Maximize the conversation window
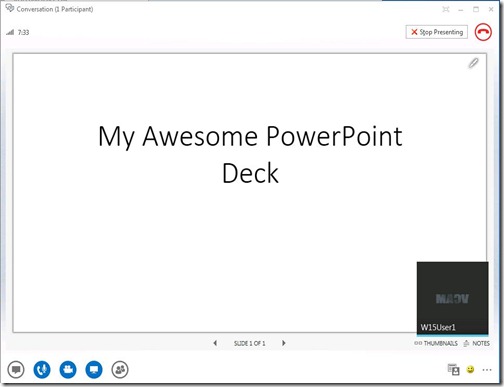504x387 pixels. pyautogui.click(x=476, y=9)
